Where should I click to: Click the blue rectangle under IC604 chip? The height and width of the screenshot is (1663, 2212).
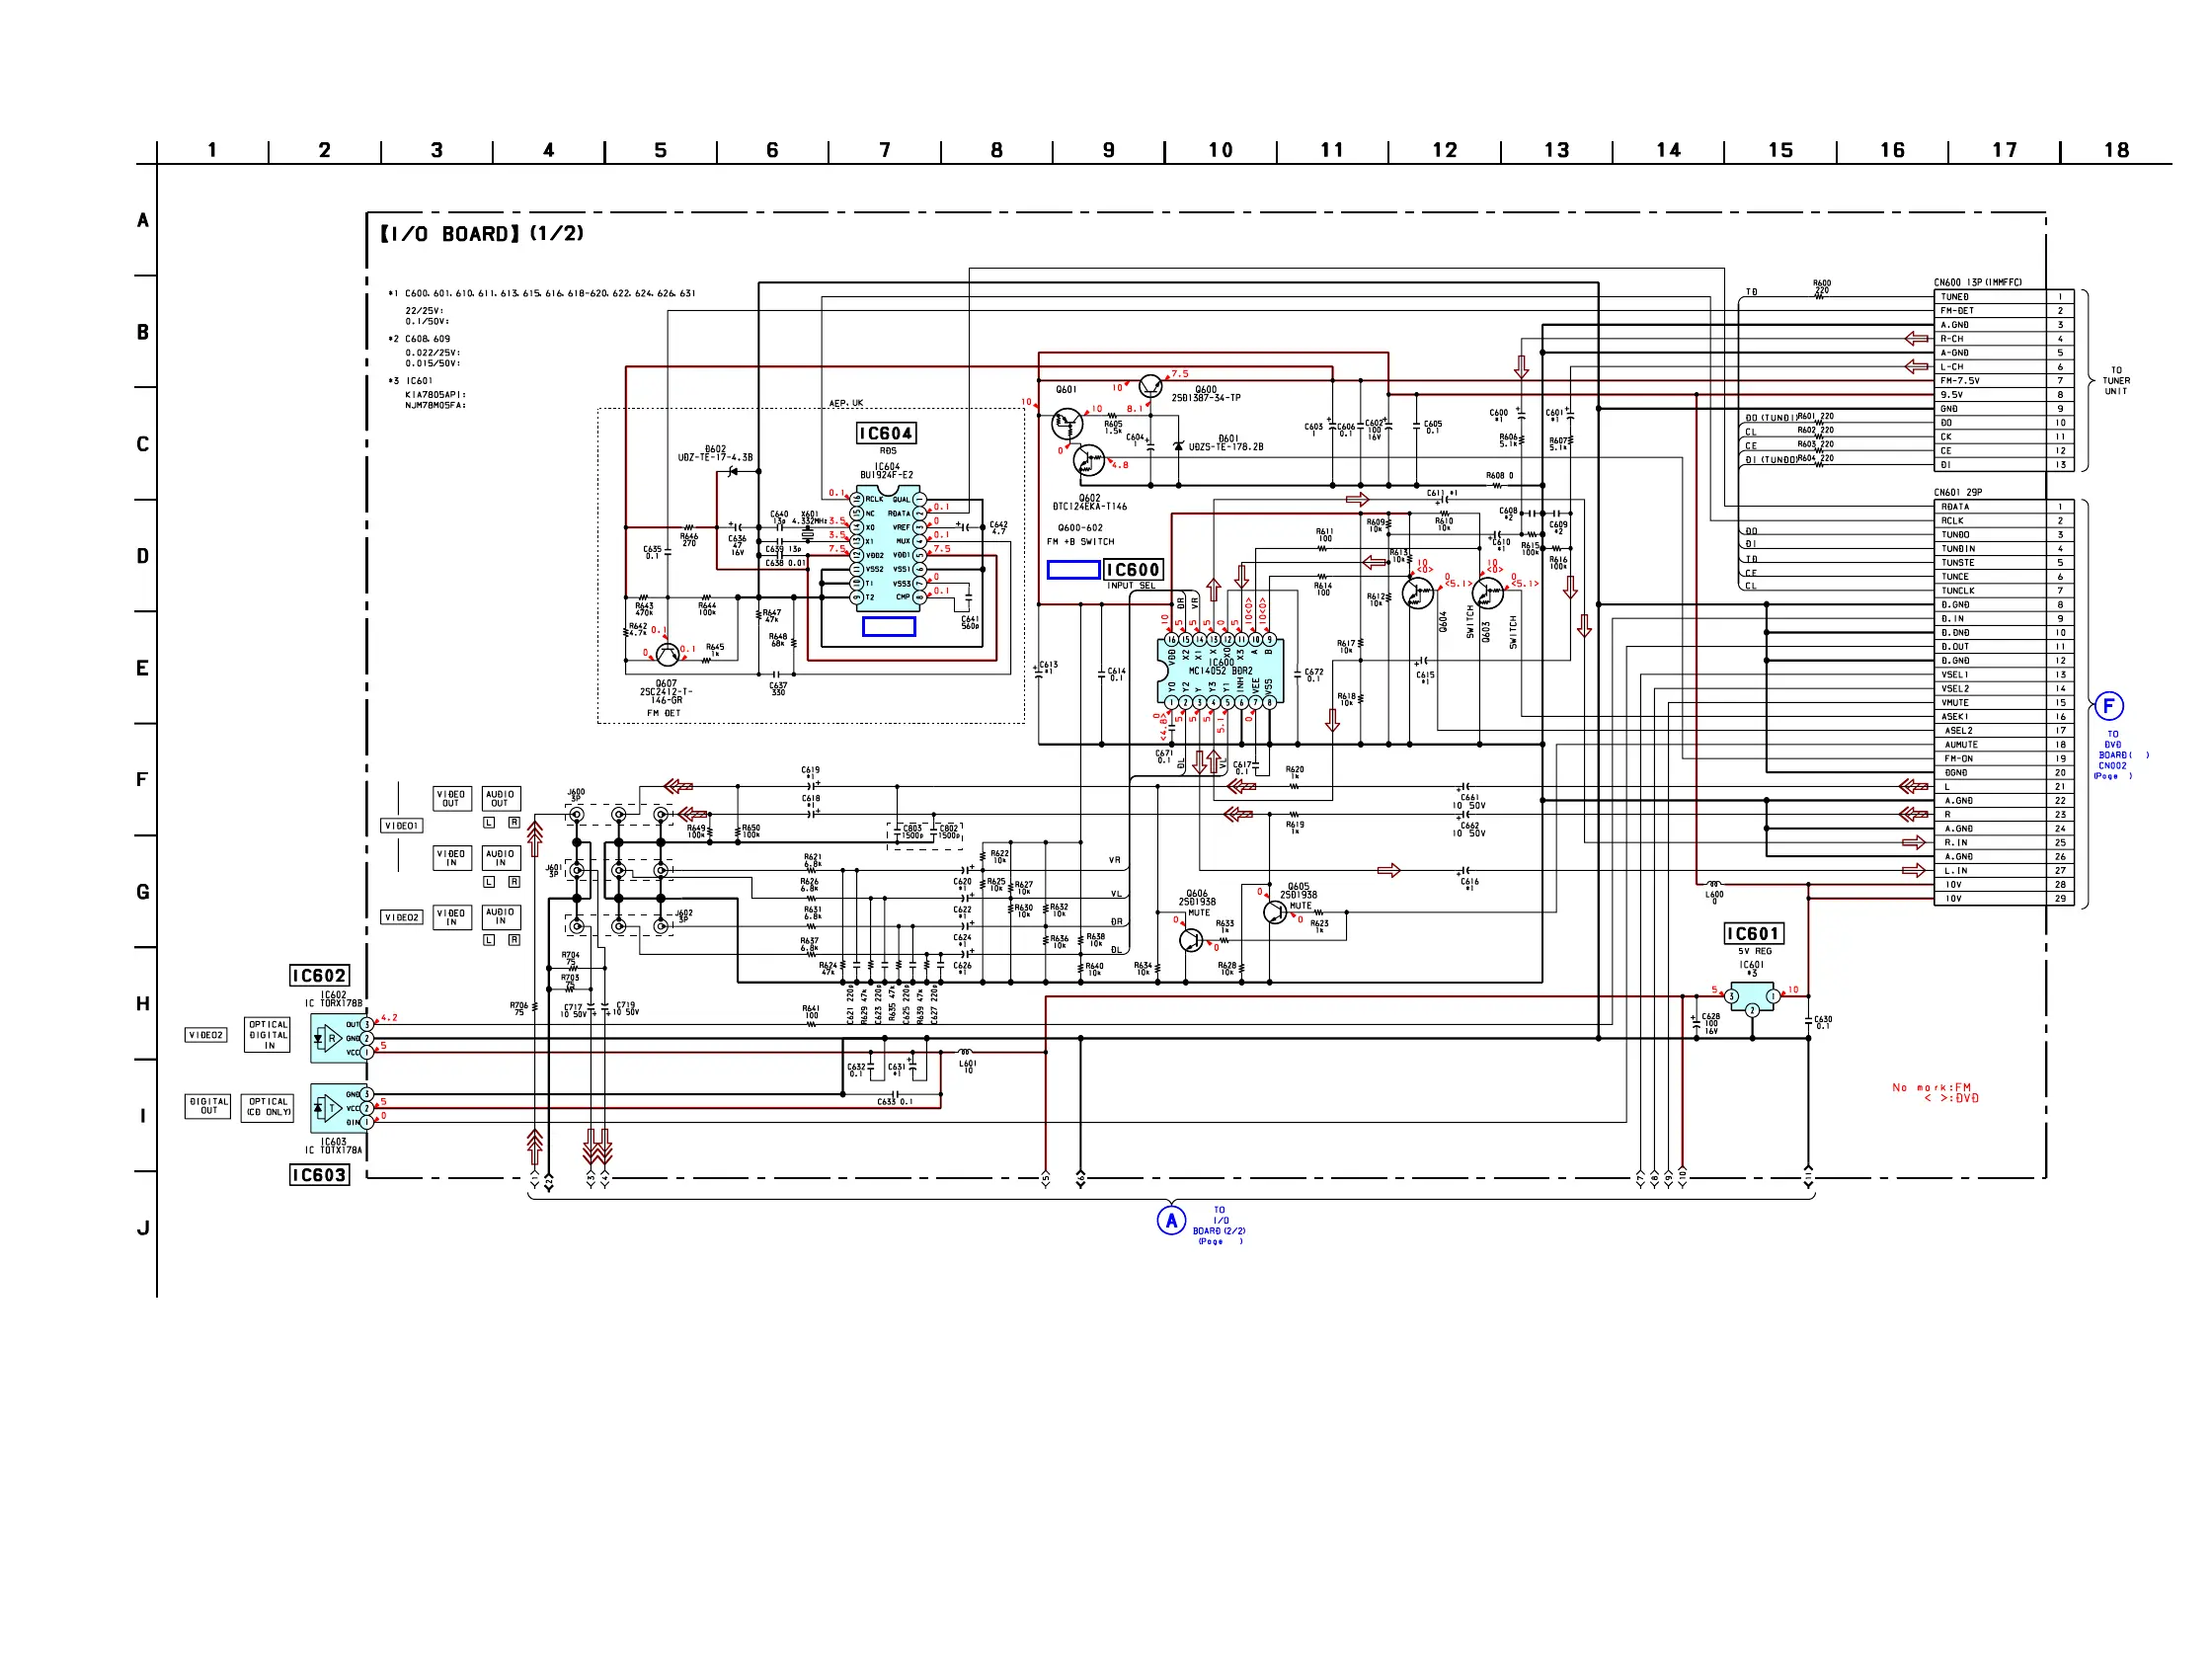[x=889, y=626]
